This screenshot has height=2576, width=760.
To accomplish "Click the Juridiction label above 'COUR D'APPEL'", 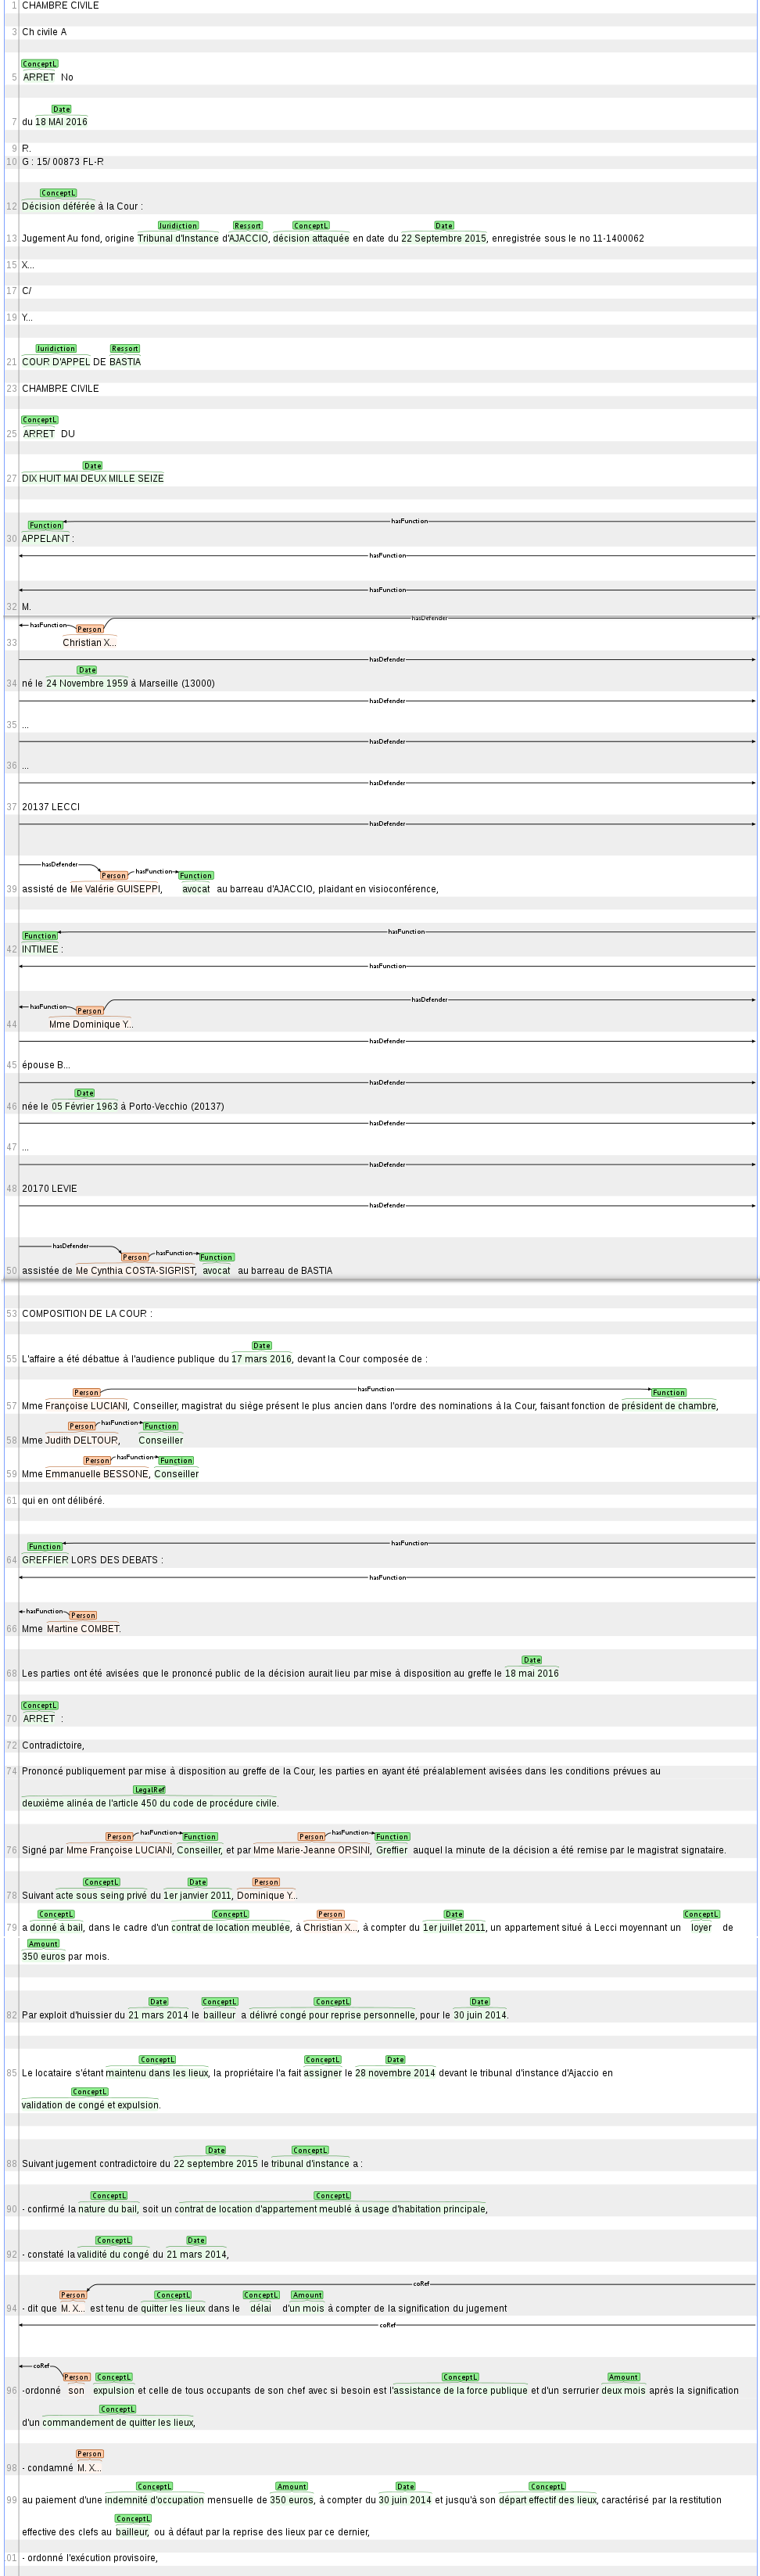I will 56,349.
